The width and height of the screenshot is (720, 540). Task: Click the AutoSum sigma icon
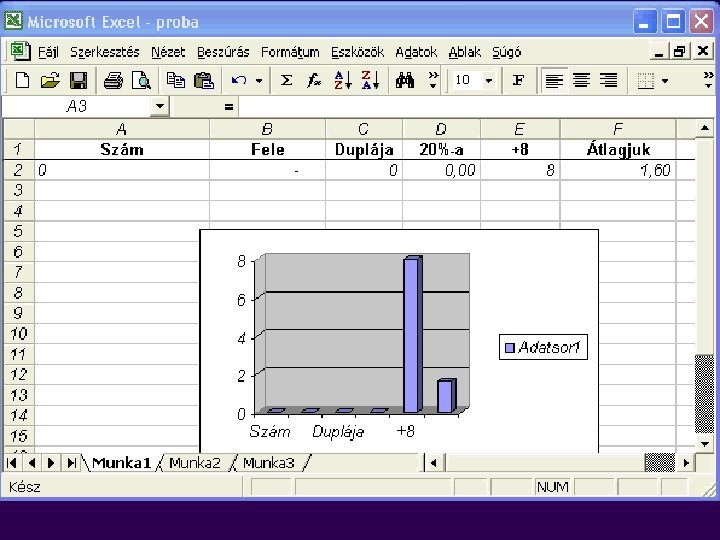click(287, 80)
